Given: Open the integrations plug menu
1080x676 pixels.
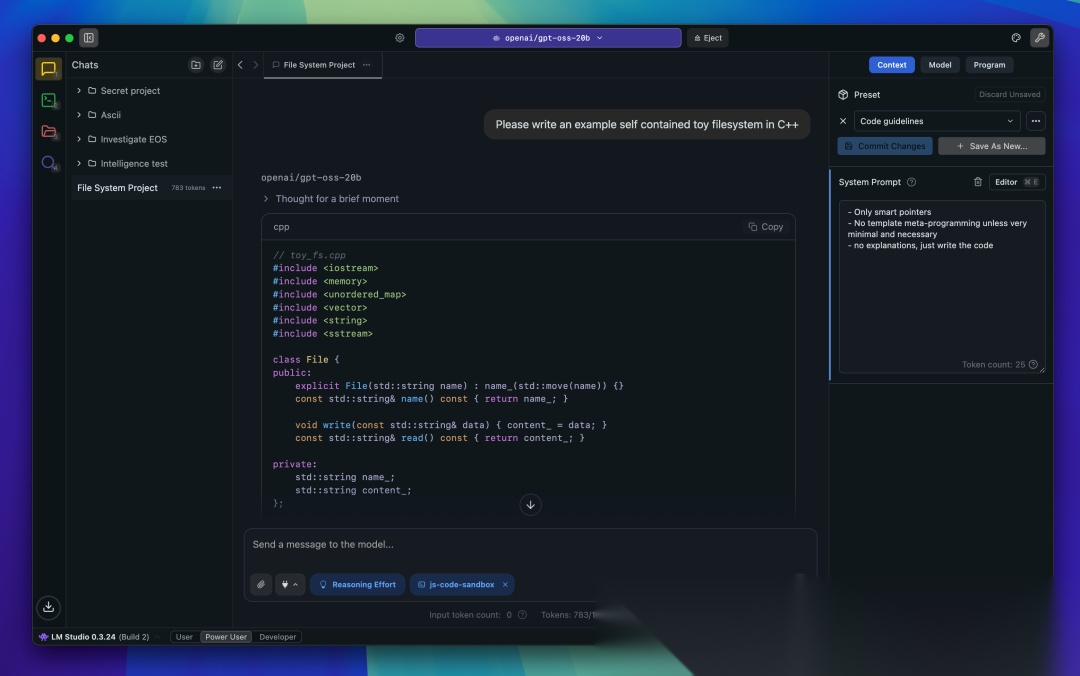Looking at the screenshot, I should [289, 584].
